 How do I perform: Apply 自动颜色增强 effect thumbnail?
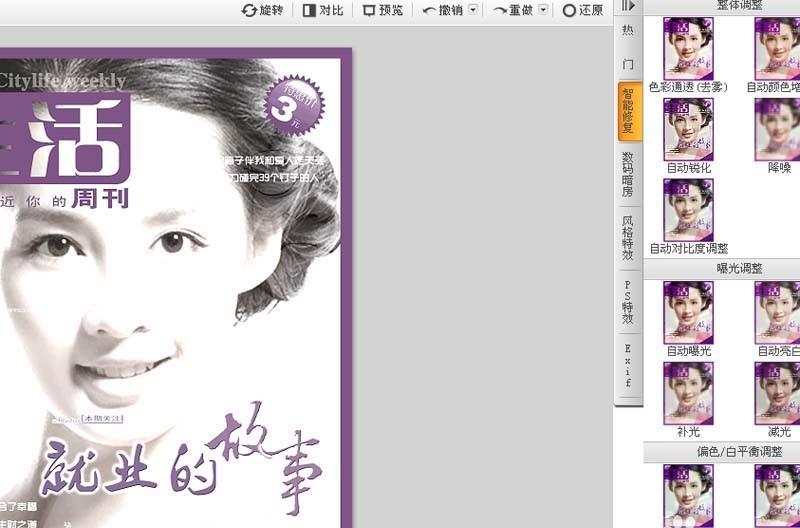[777, 48]
